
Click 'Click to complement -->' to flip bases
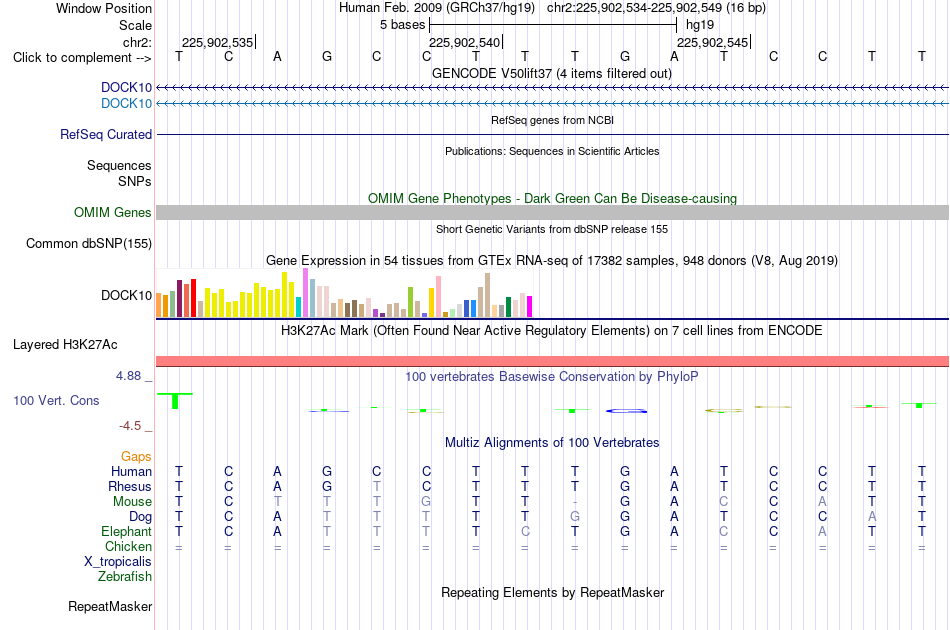pos(82,58)
